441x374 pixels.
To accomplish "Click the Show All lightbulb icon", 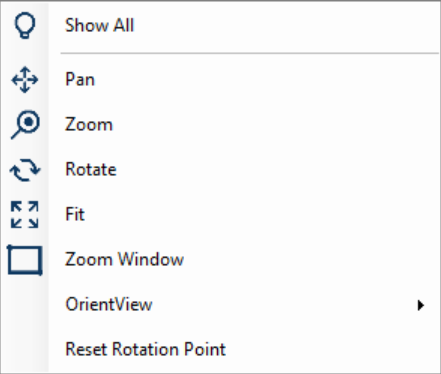I will (25, 25).
